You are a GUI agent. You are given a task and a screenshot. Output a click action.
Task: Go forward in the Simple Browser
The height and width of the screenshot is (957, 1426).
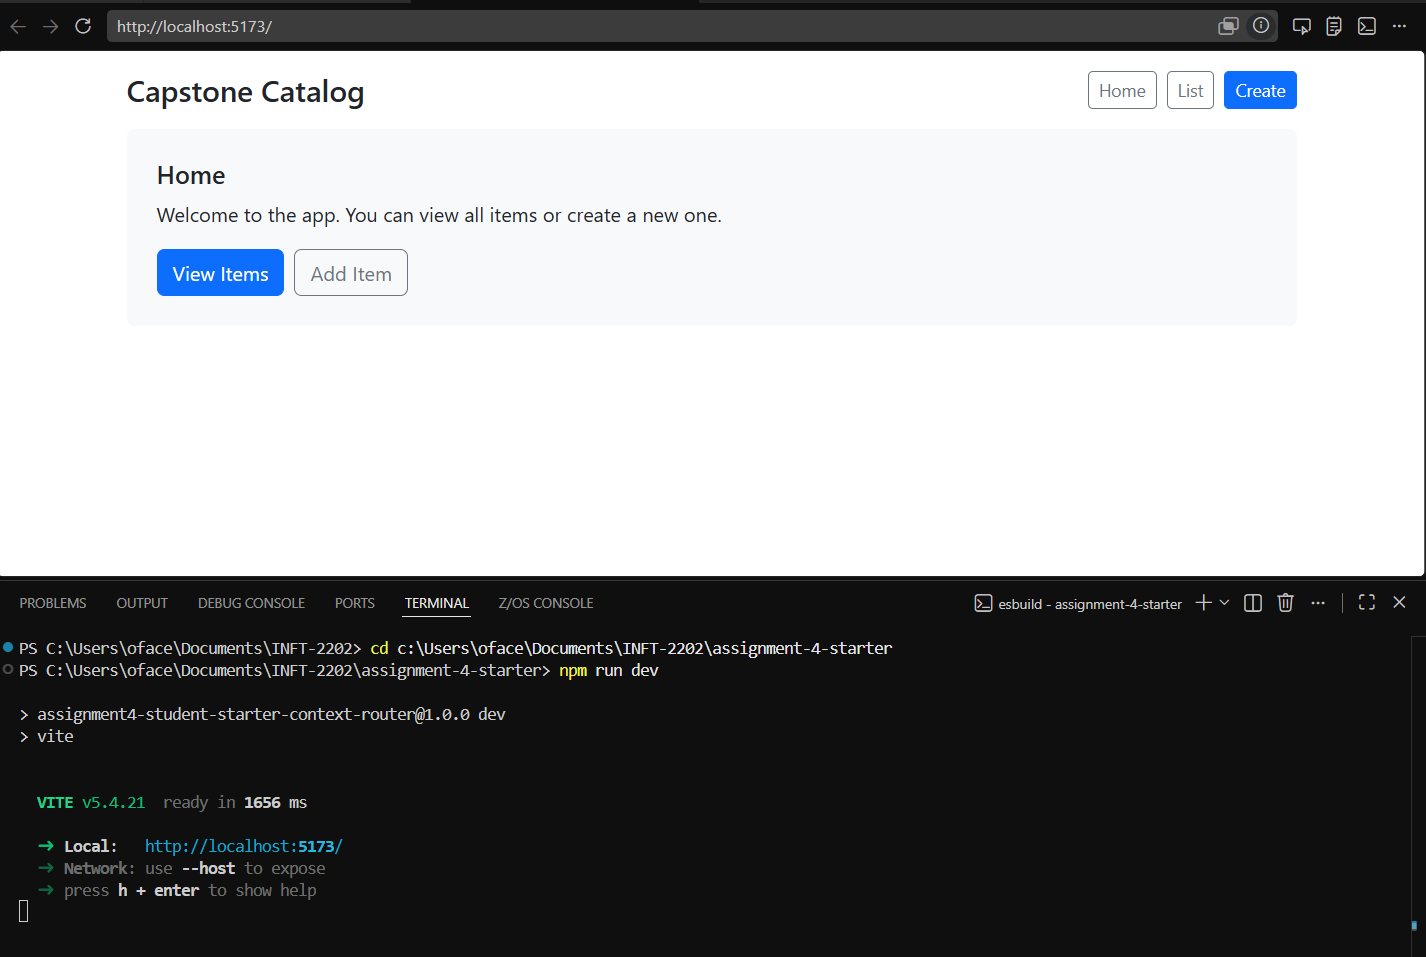coord(50,27)
